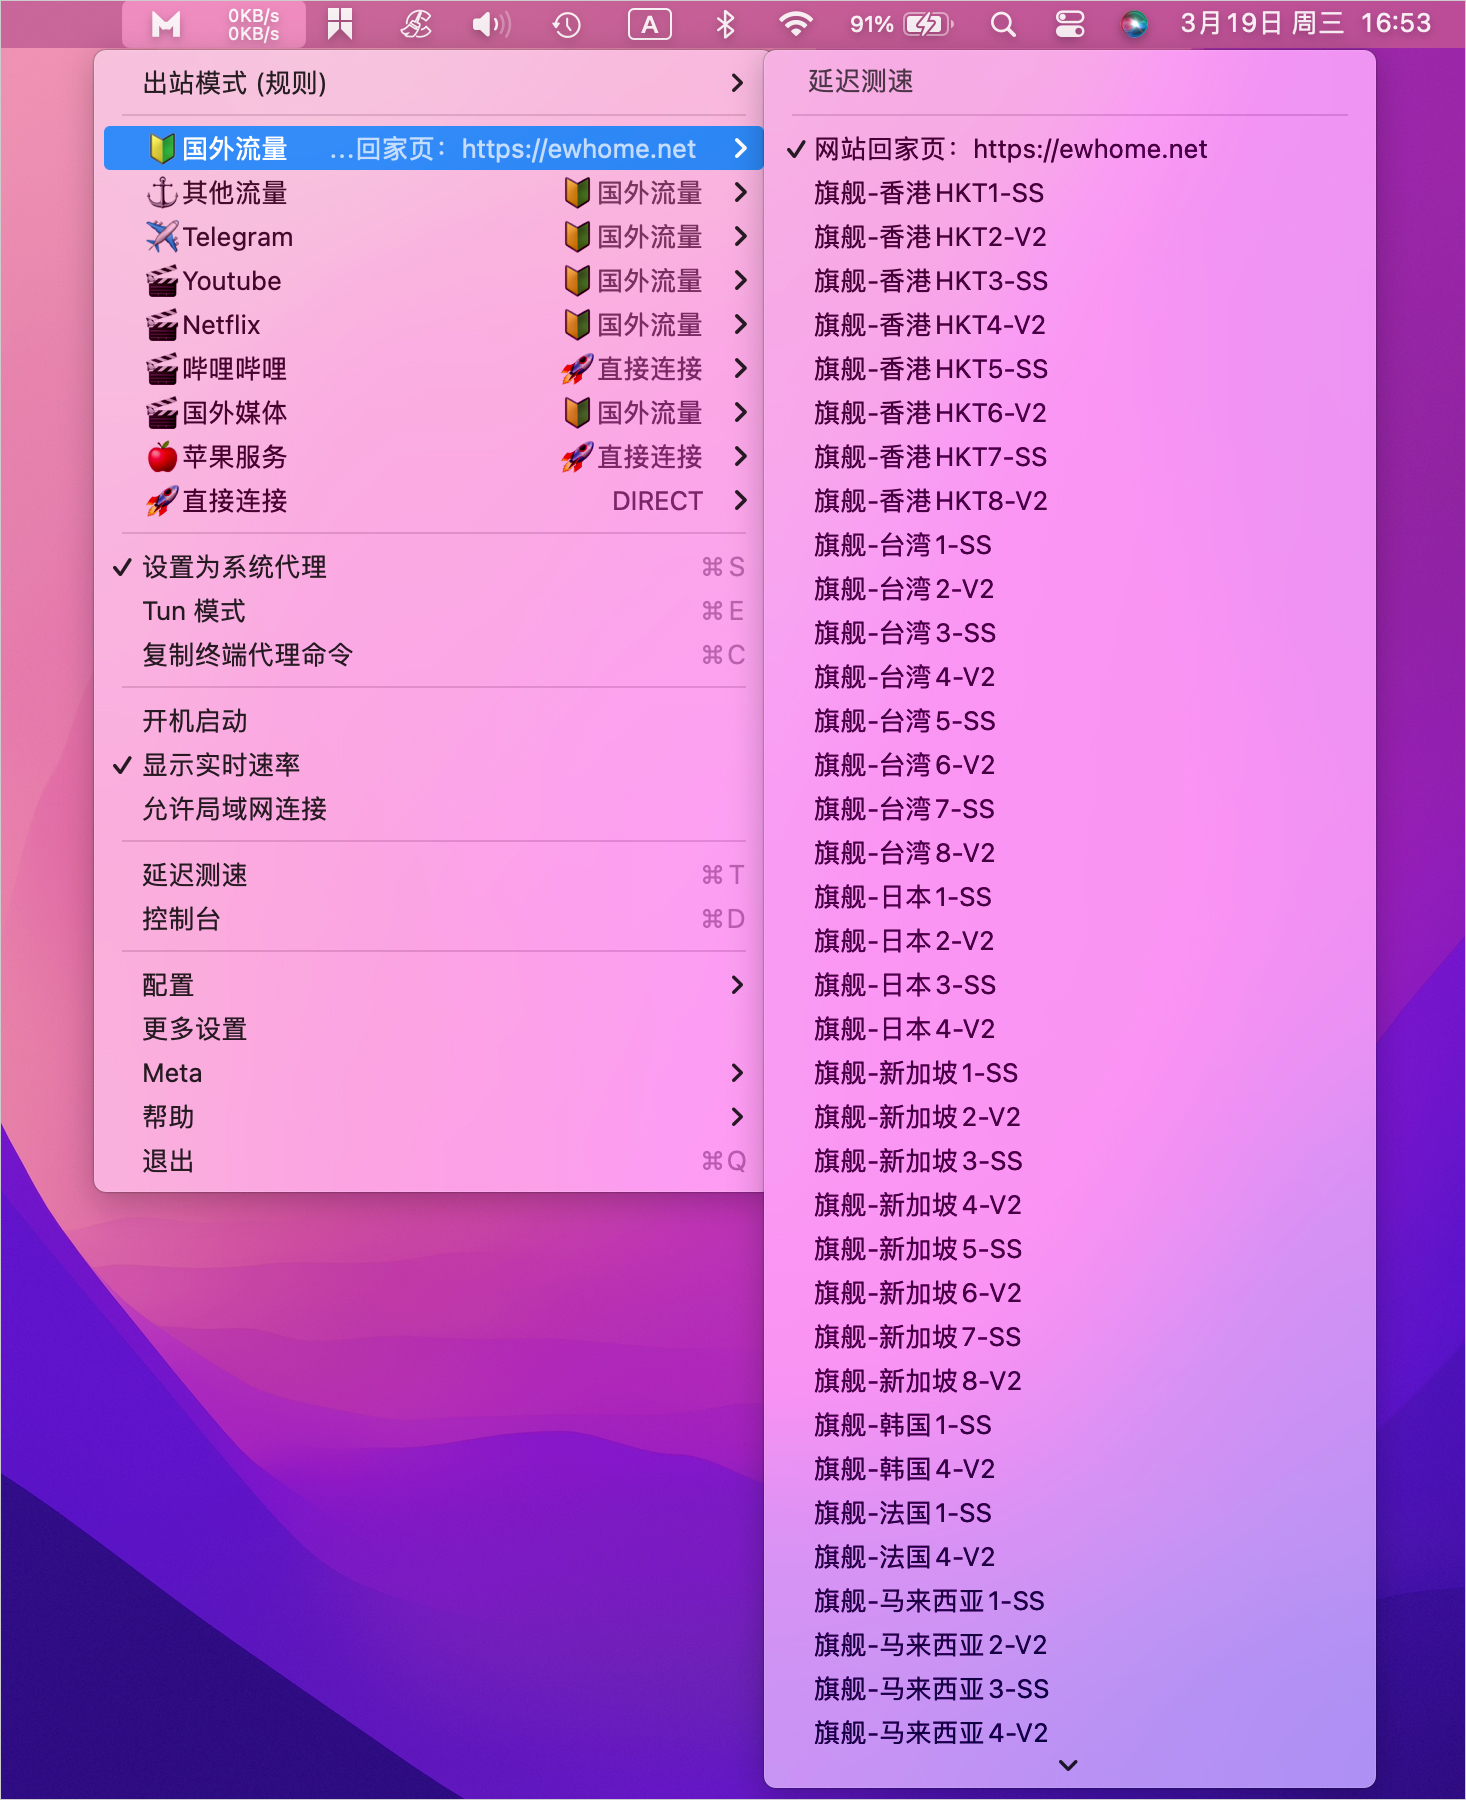Image resolution: width=1466 pixels, height=1800 pixels.
Task: Select the 旗舰-新加坡1-SS node
Action: [x=915, y=1073]
